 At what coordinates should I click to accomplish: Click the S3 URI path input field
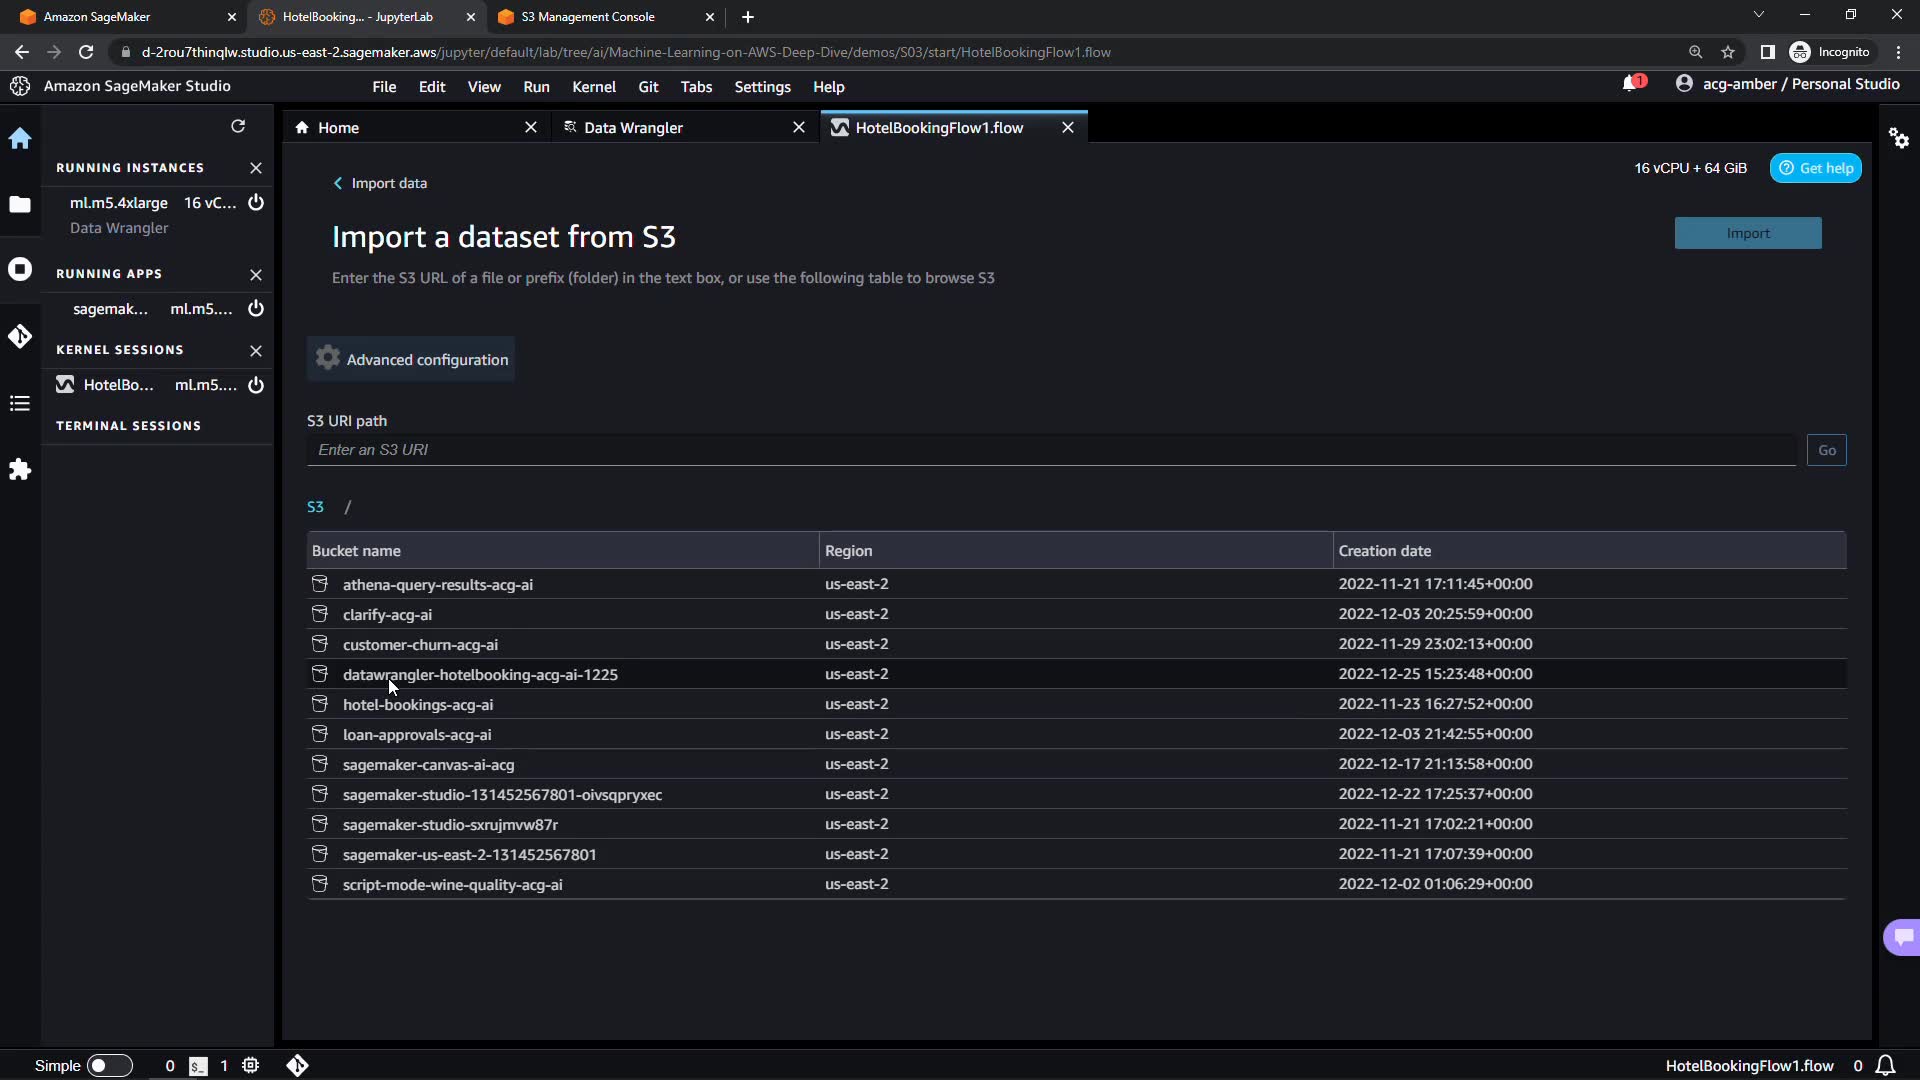(1050, 450)
